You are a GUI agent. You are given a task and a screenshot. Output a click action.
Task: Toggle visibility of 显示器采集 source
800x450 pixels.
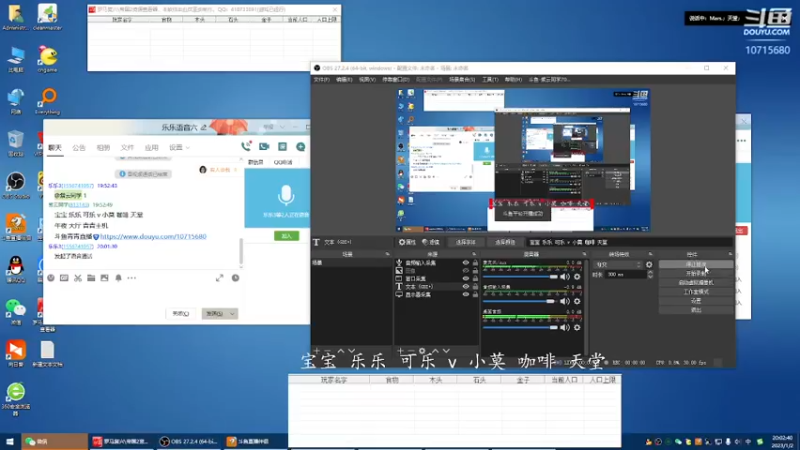pyautogui.click(x=466, y=294)
